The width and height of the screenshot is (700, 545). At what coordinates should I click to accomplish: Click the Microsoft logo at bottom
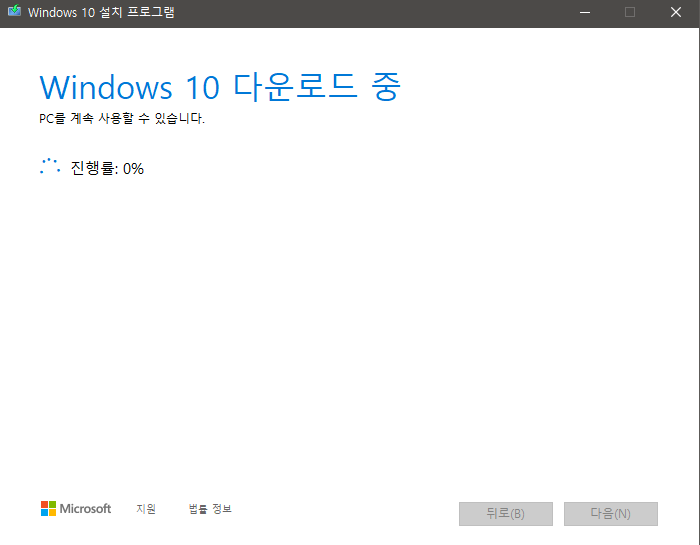pyautogui.click(x=76, y=508)
